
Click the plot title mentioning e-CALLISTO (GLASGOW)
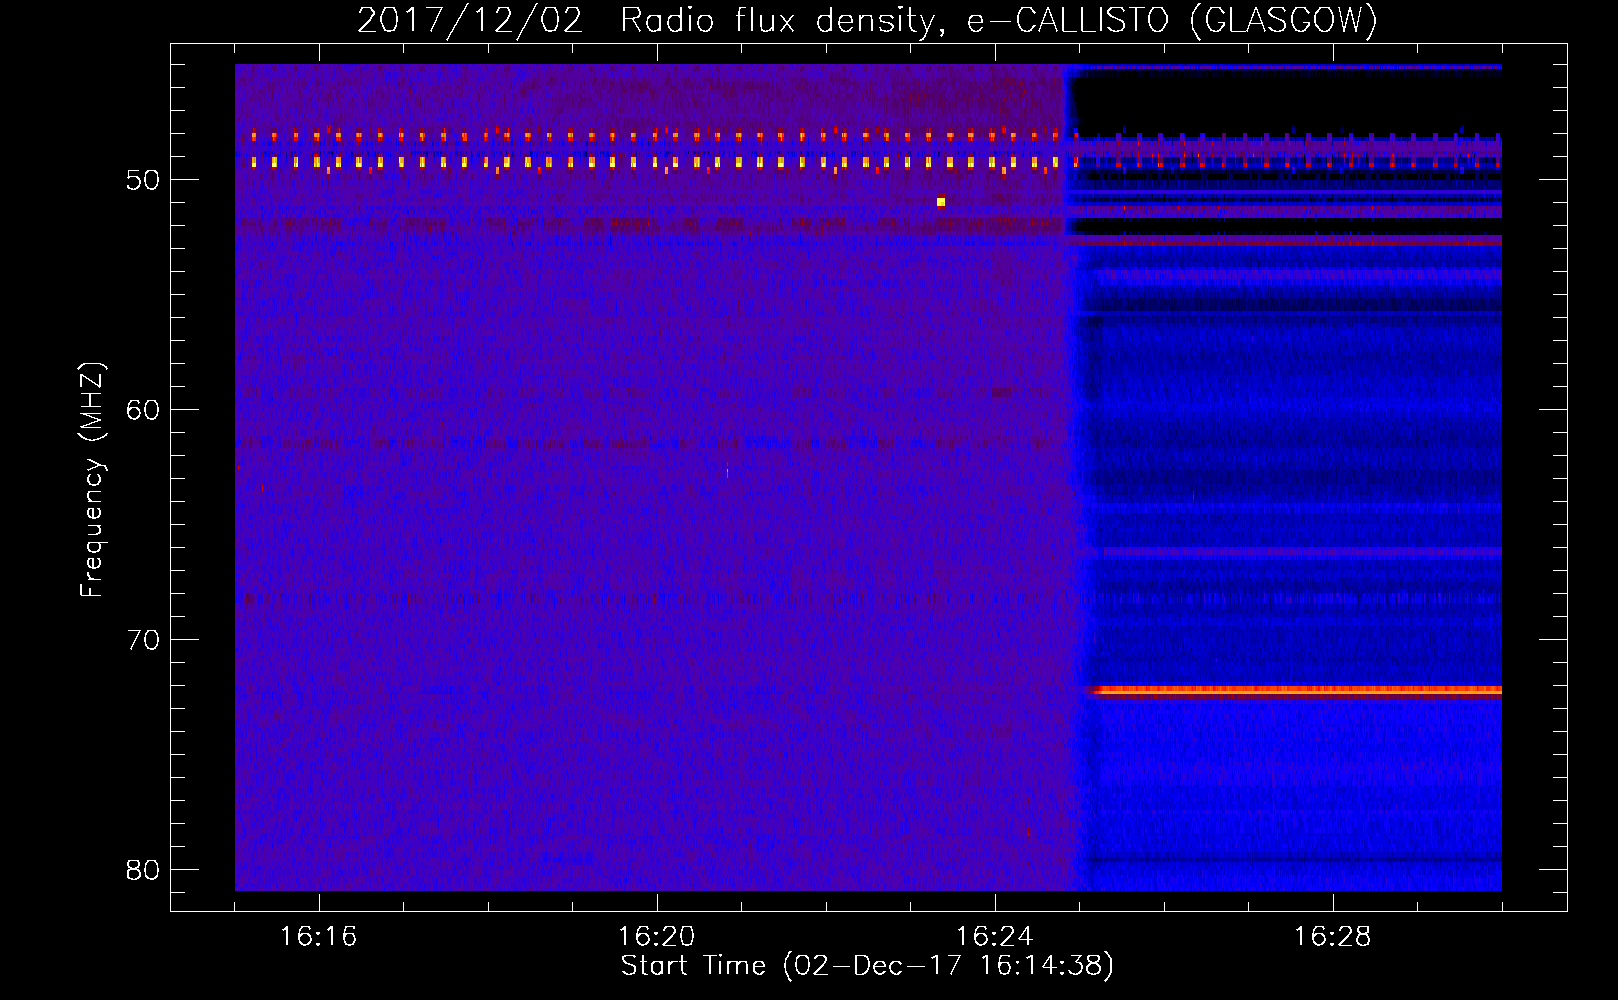click(867, 20)
